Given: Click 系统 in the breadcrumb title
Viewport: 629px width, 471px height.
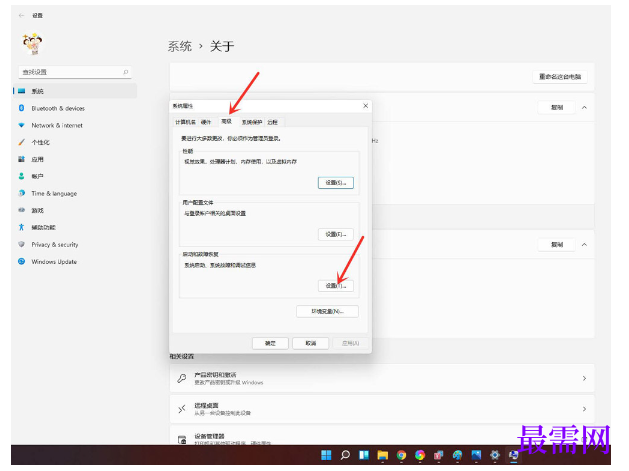Looking at the screenshot, I should [x=180, y=46].
